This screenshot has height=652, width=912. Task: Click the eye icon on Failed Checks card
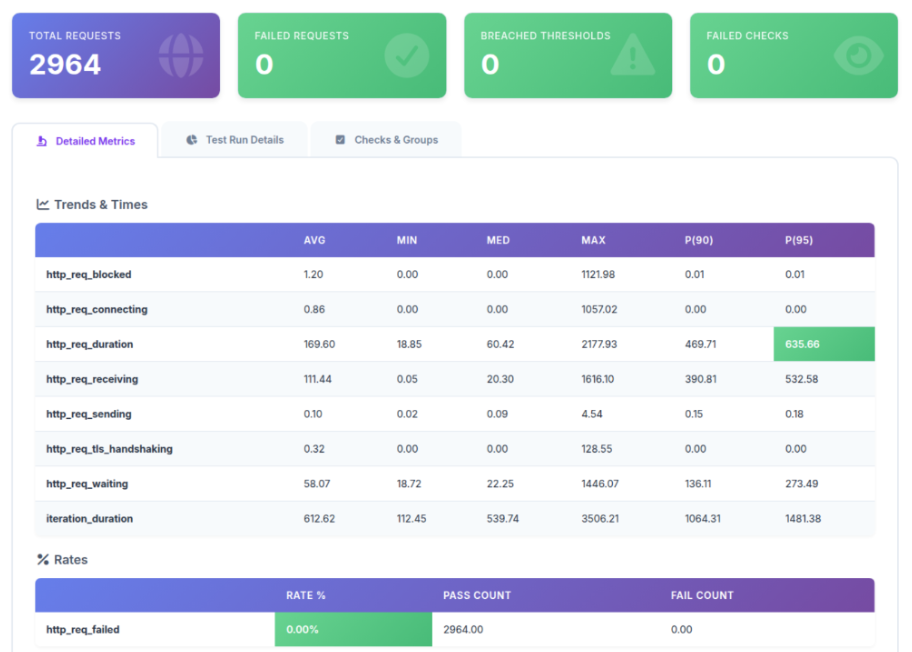pyautogui.click(x=858, y=55)
